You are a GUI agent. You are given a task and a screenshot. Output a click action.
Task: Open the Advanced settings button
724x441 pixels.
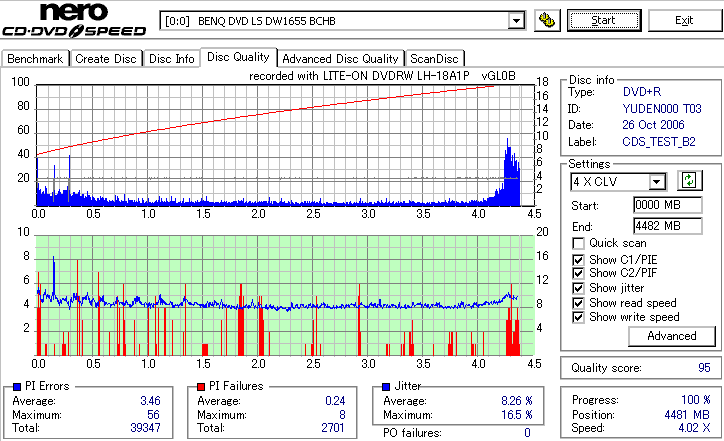tap(672, 336)
